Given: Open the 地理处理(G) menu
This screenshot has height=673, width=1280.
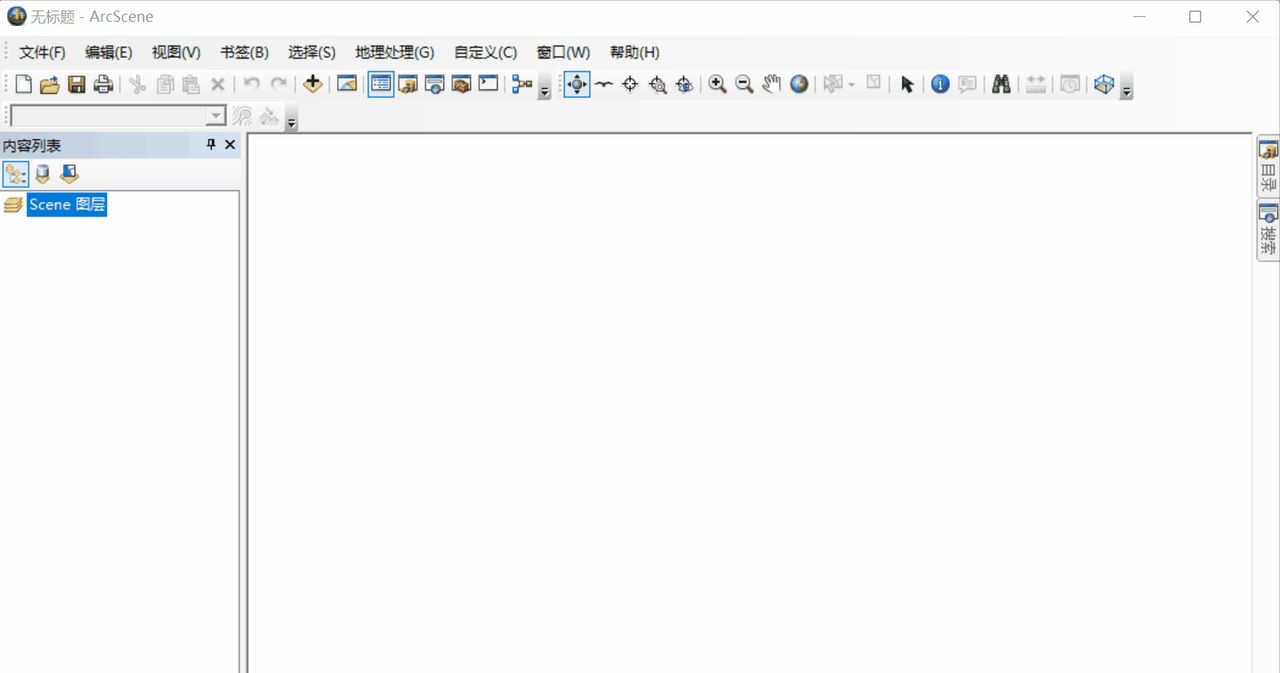Looking at the screenshot, I should tap(394, 51).
